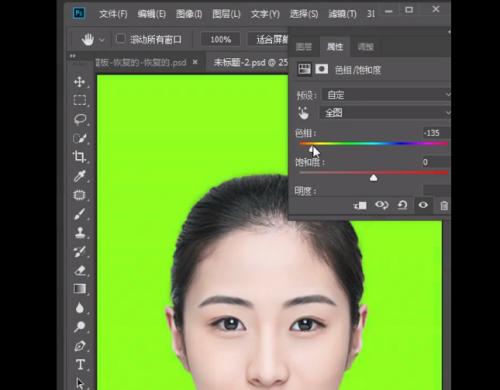Click the lightness value field
This screenshot has height=390, width=500.
pos(437,191)
